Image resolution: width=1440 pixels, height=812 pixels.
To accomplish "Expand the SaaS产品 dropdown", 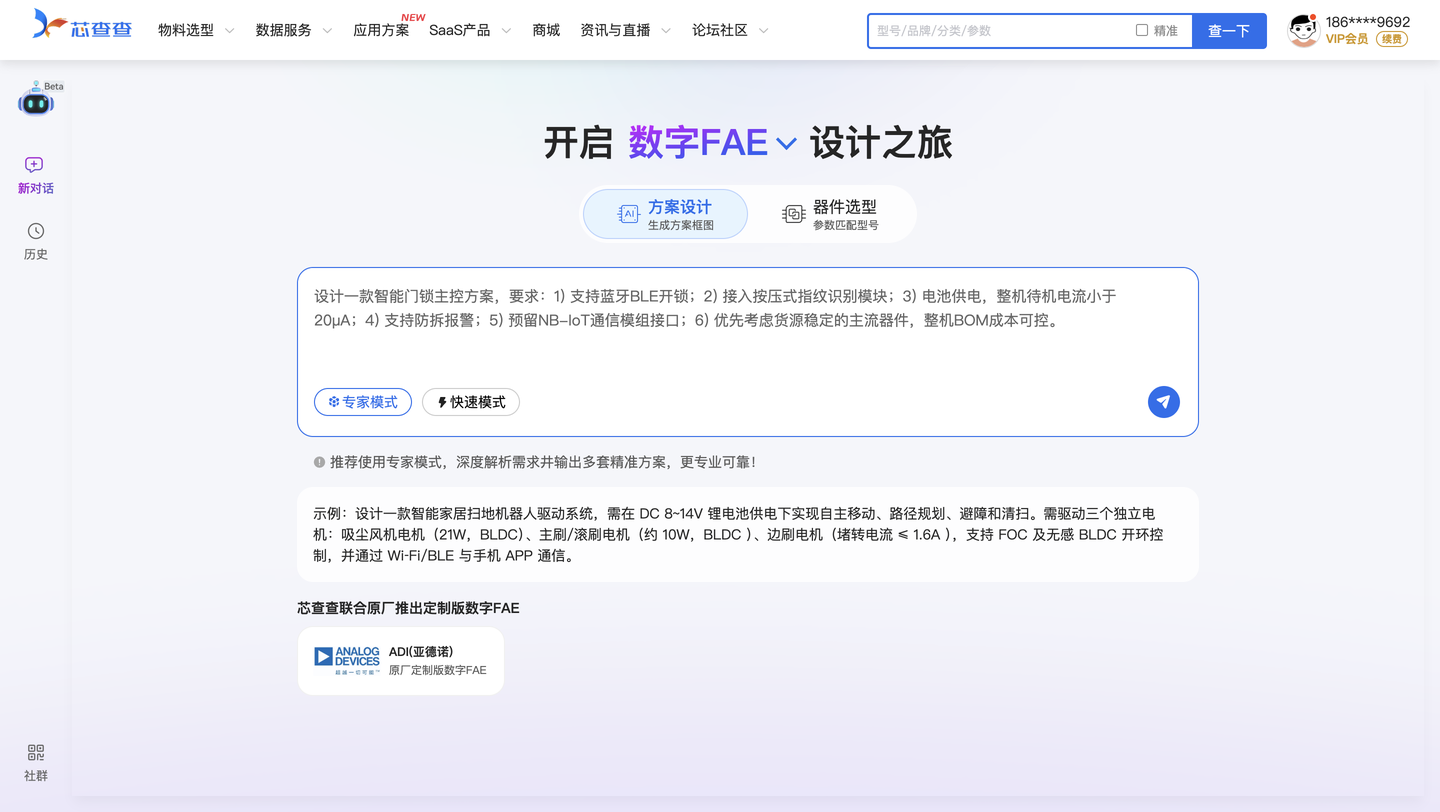I will pyautogui.click(x=470, y=30).
